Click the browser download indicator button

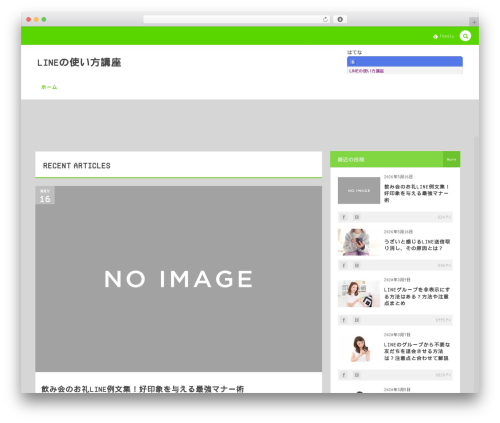pos(340,19)
